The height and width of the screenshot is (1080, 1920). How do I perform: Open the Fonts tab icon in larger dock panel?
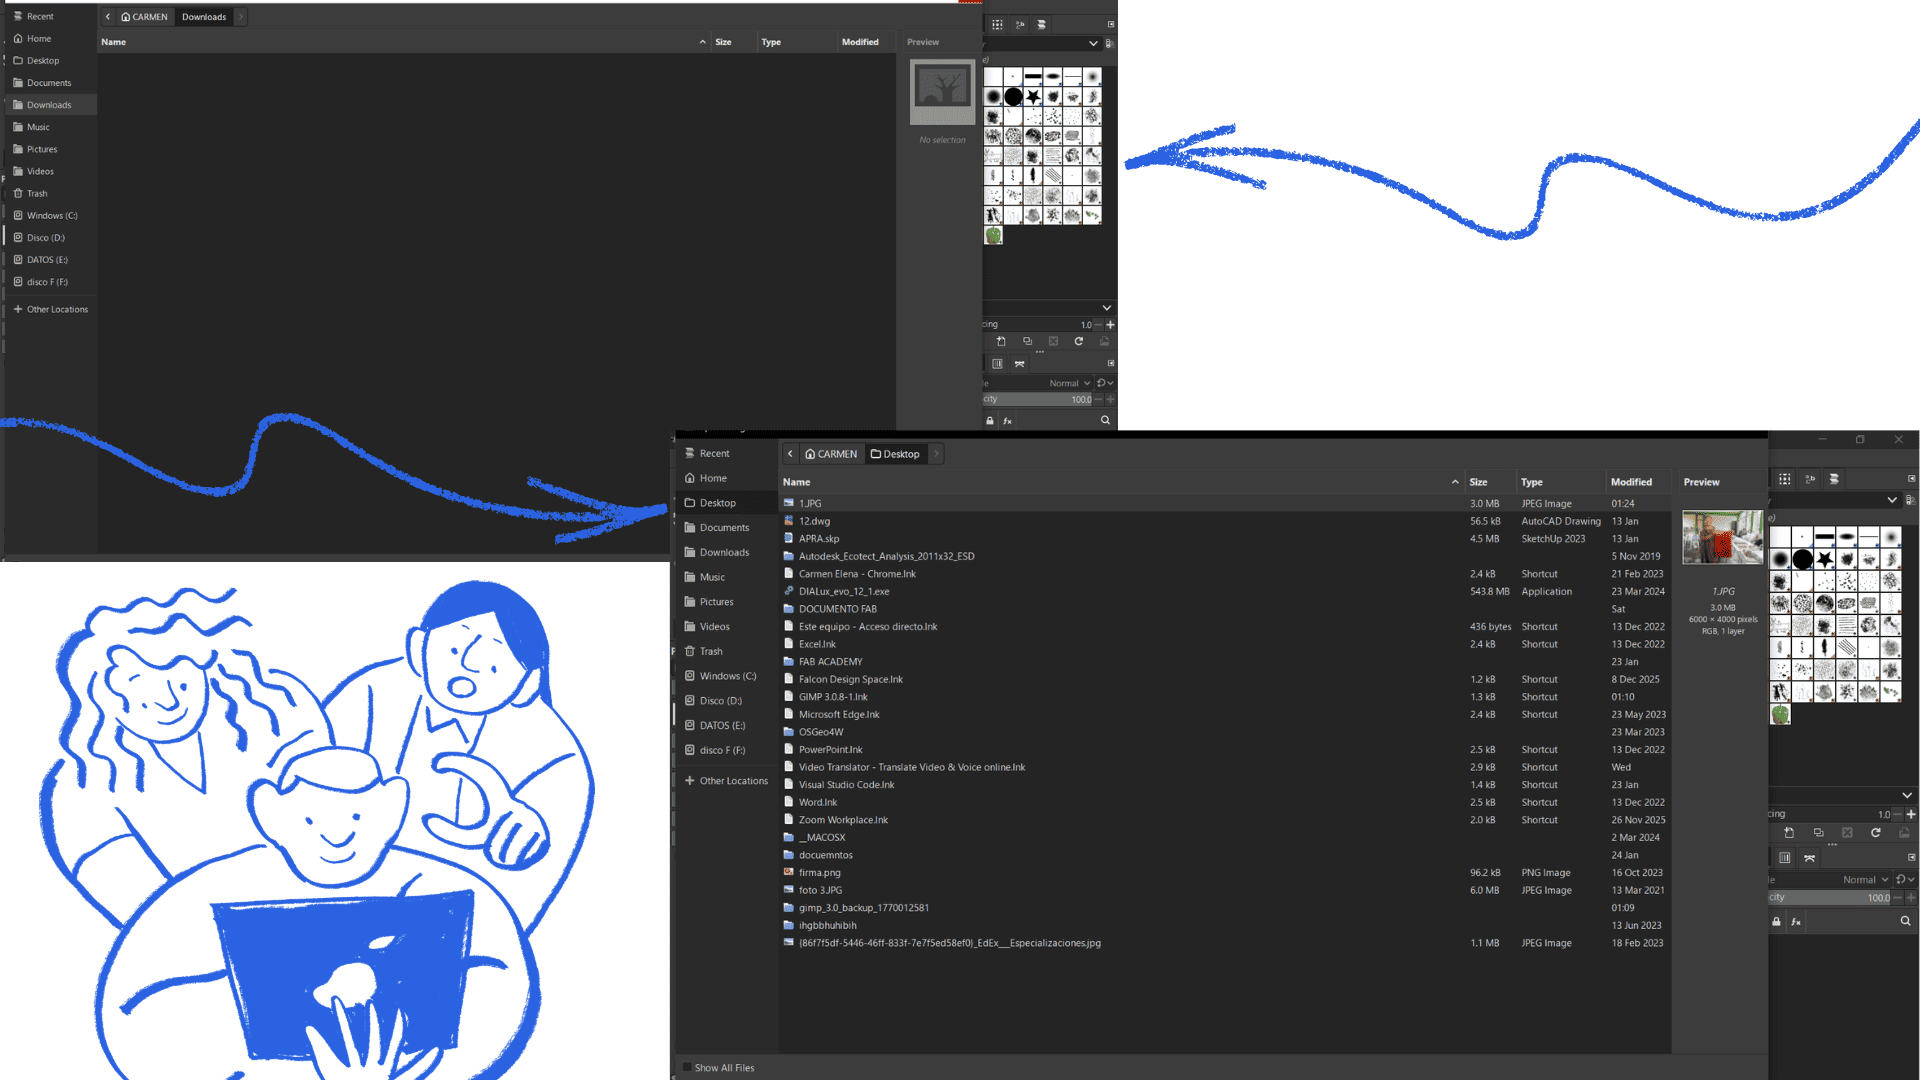click(1810, 479)
